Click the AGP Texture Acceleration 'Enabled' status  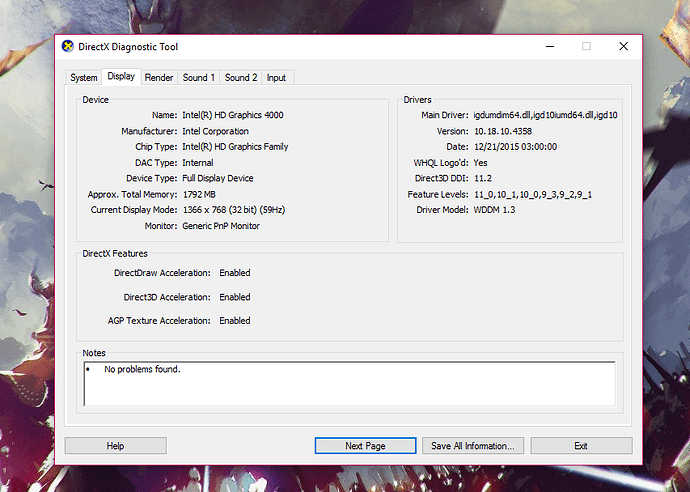(235, 321)
